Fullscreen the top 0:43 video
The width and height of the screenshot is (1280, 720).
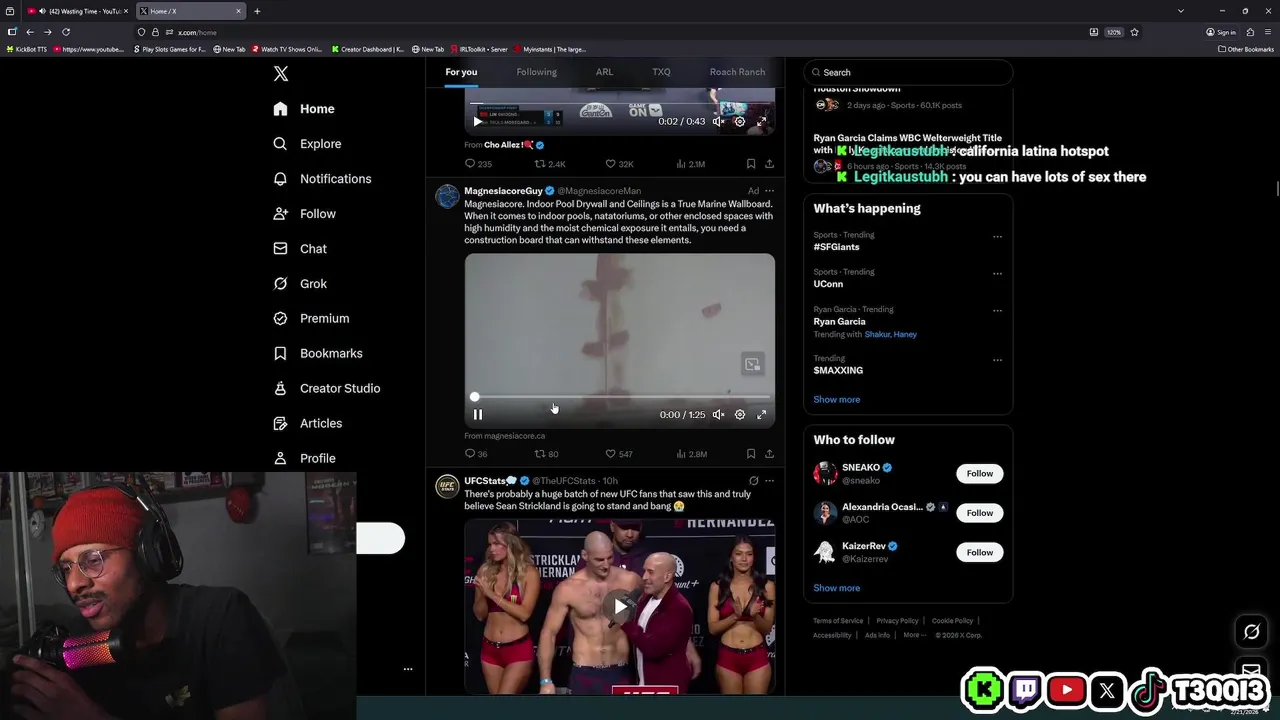pyautogui.click(x=761, y=122)
